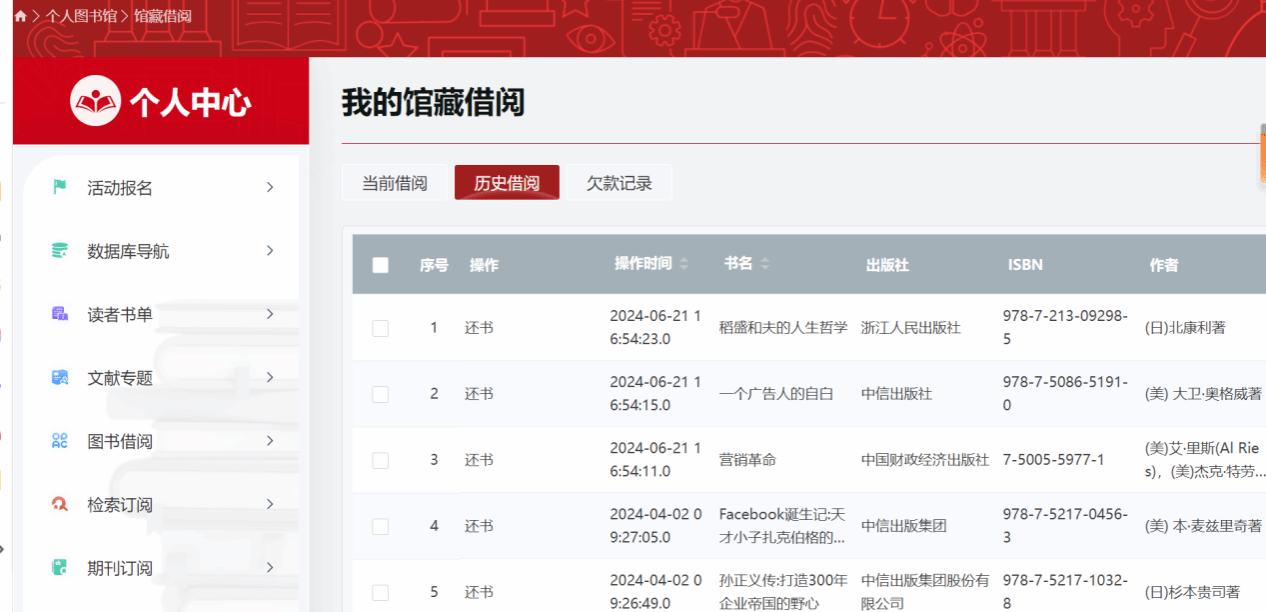Click the database icon beside 数据库导航
Viewport: 1266px width, 612px height.
pyautogui.click(x=60, y=251)
